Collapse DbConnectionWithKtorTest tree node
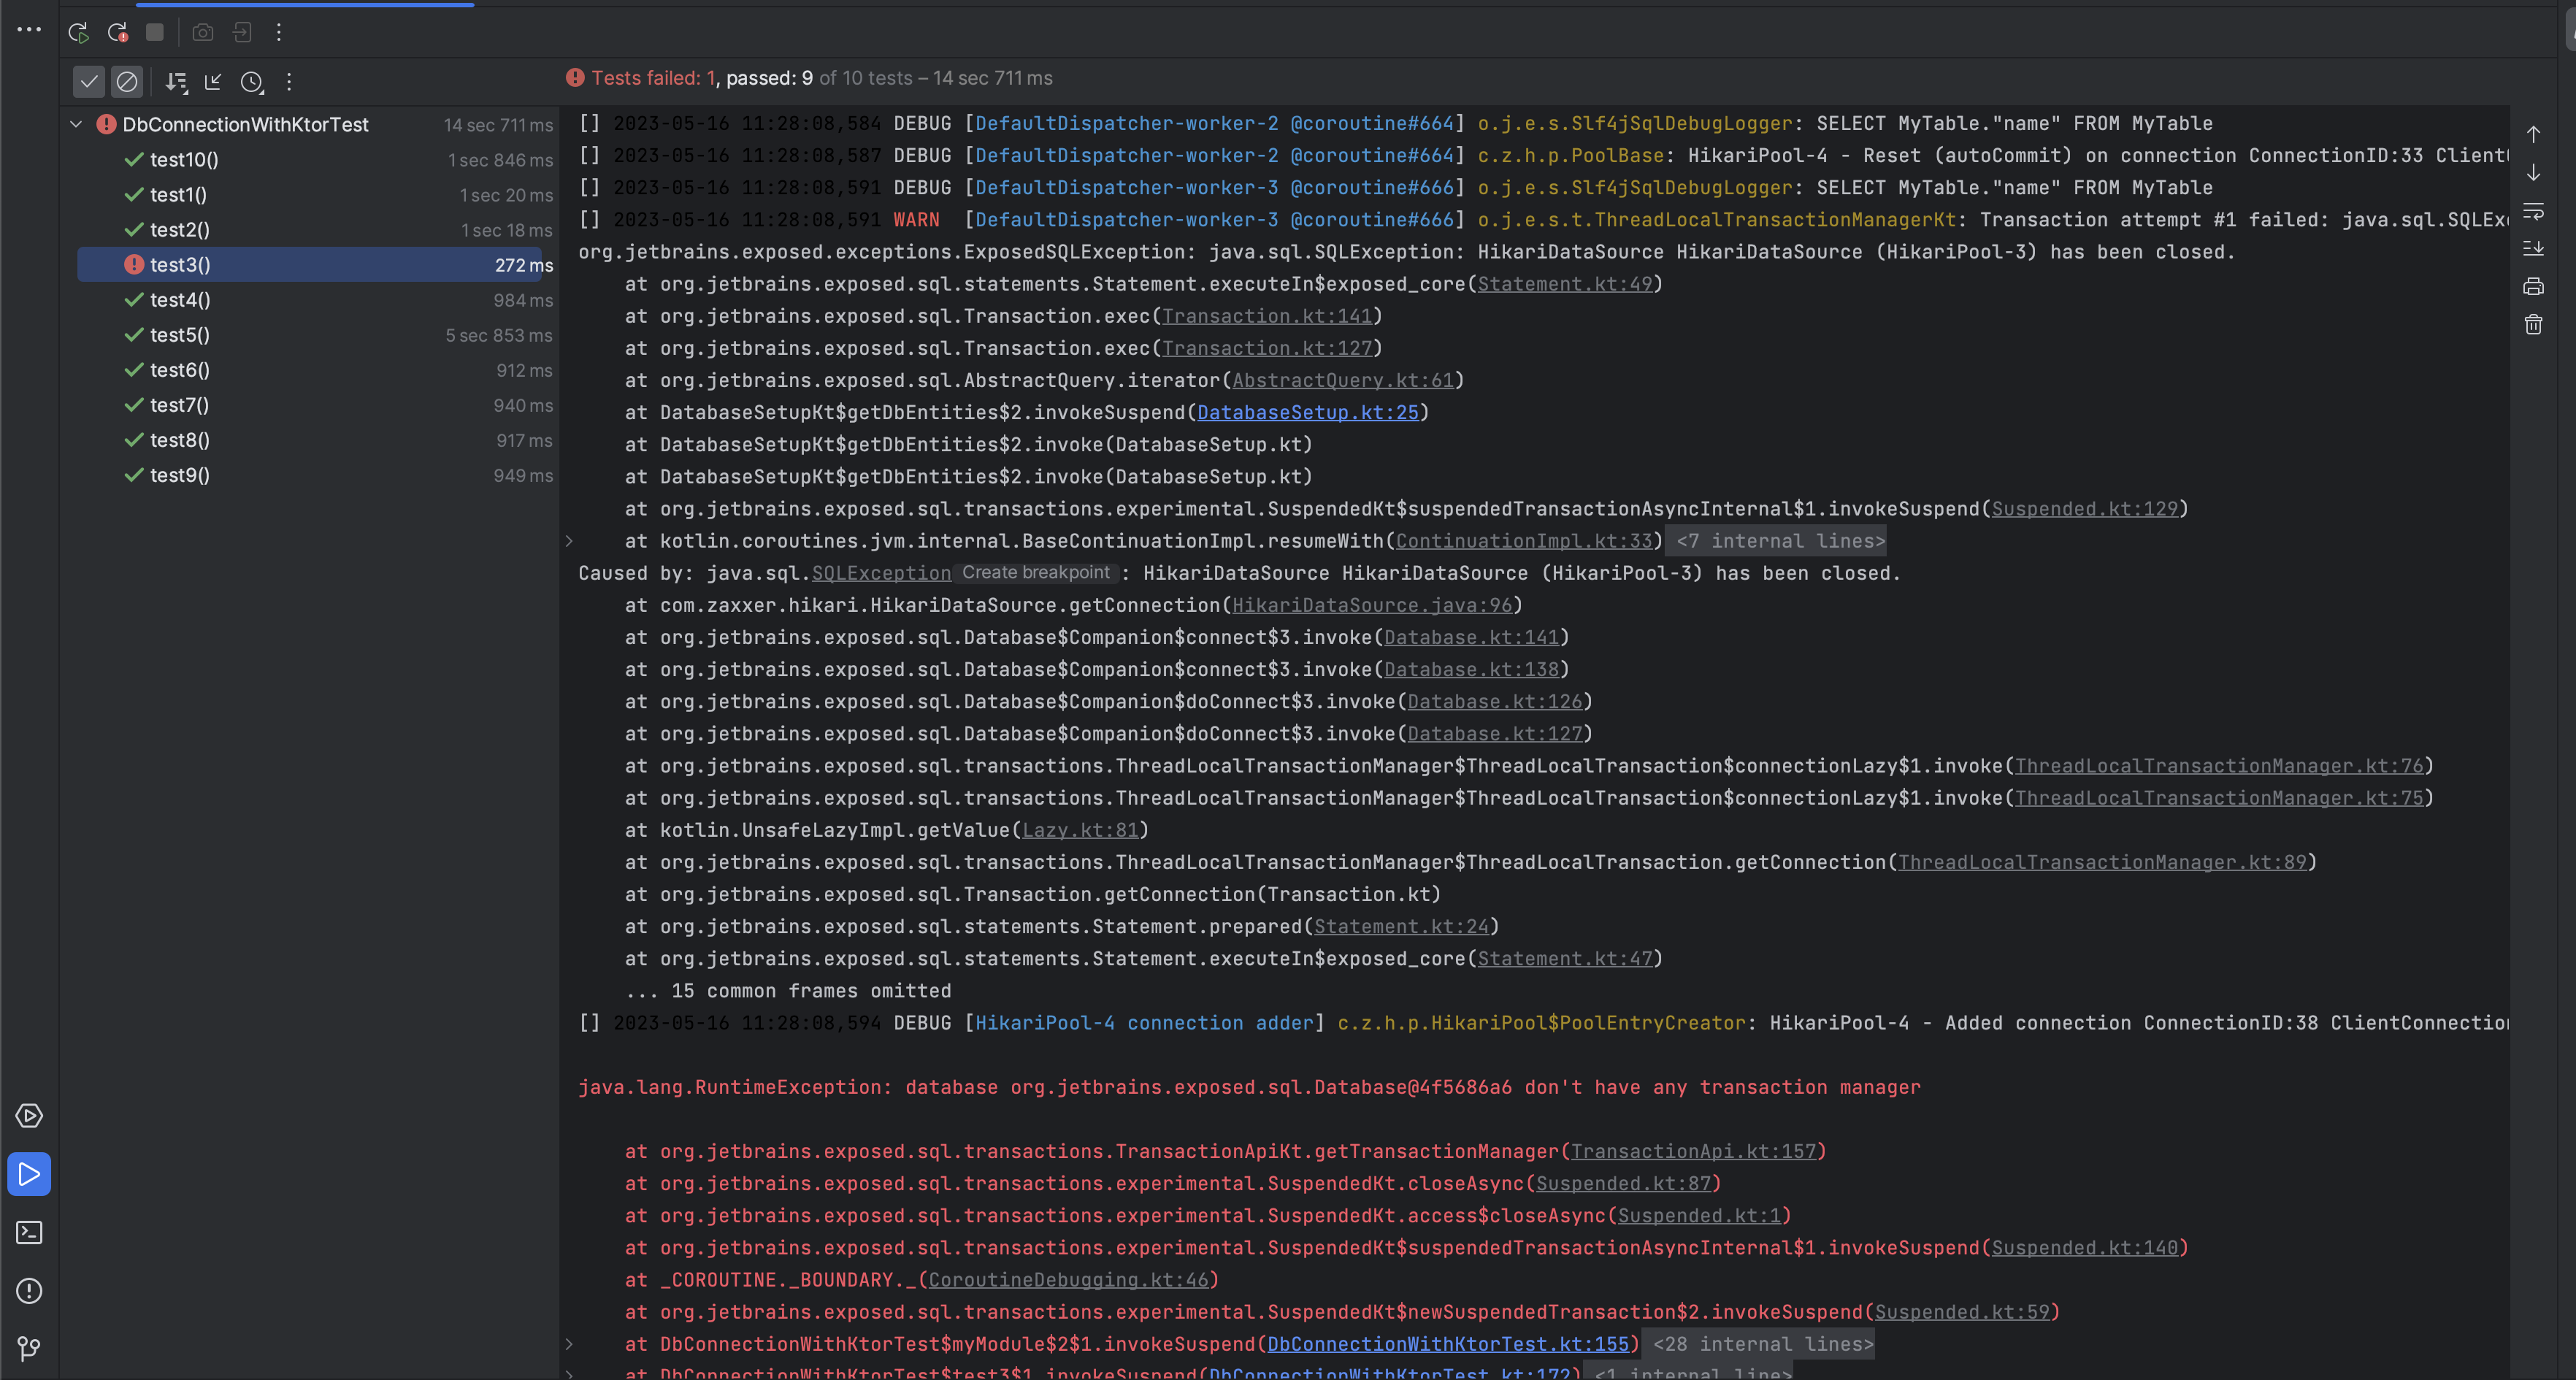Screen dimensions: 2576x1380 [x=76, y=125]
